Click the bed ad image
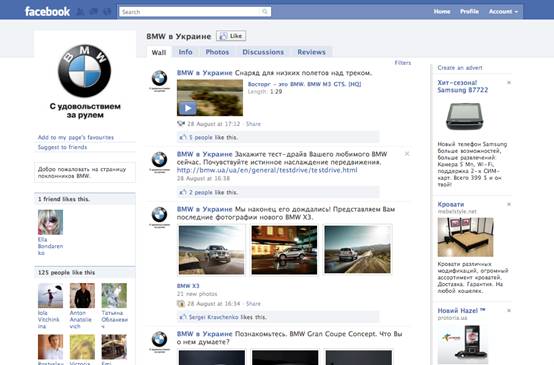Screen dimensions: 554x365 pos(465,237)
